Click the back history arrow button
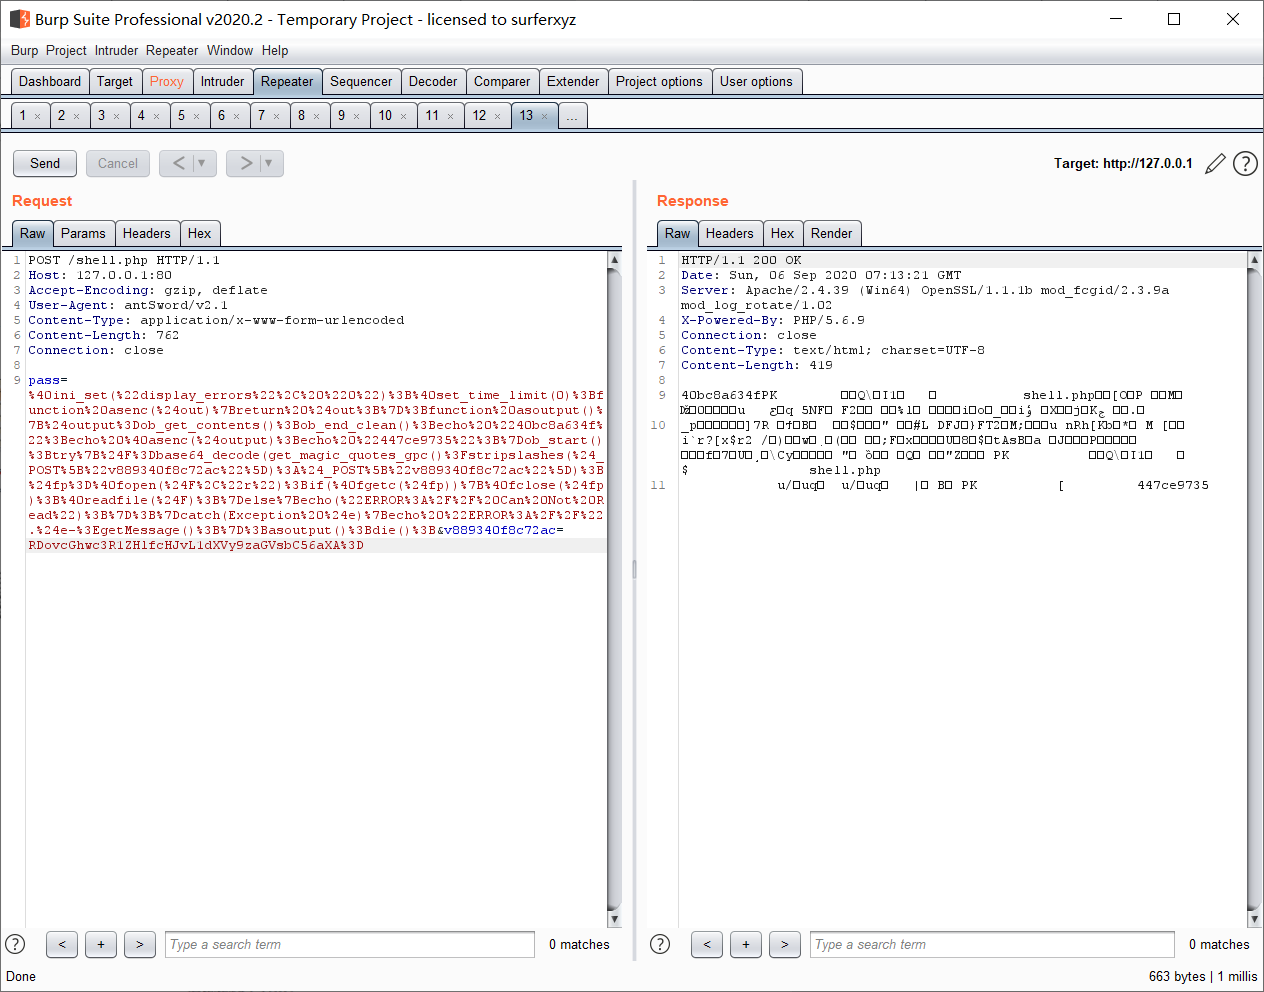Viewport: 1264px width, 992px height. click(x=178, y=163)
